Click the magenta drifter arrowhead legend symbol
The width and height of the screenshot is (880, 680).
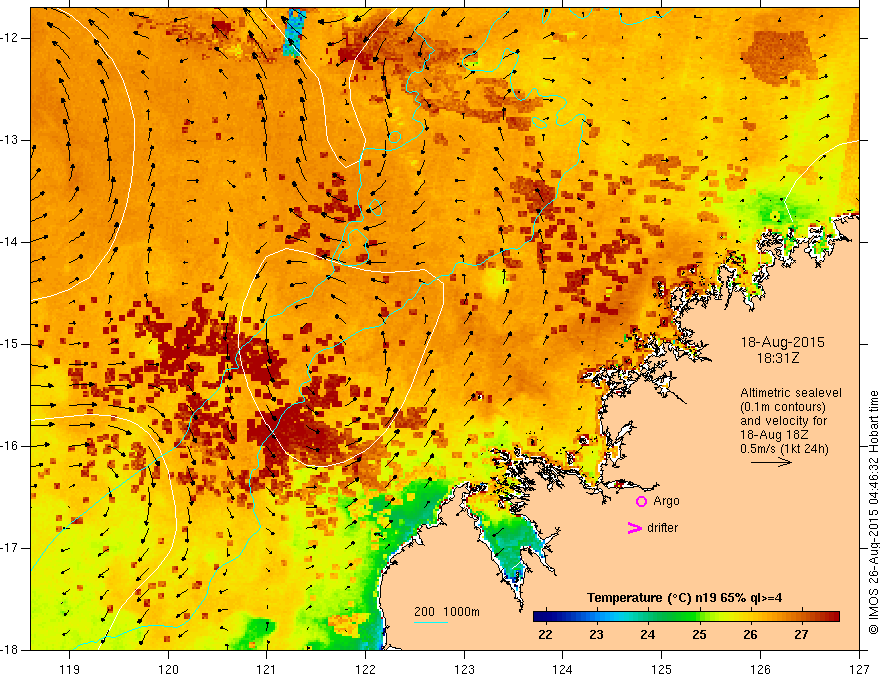[x=635, y=528]
